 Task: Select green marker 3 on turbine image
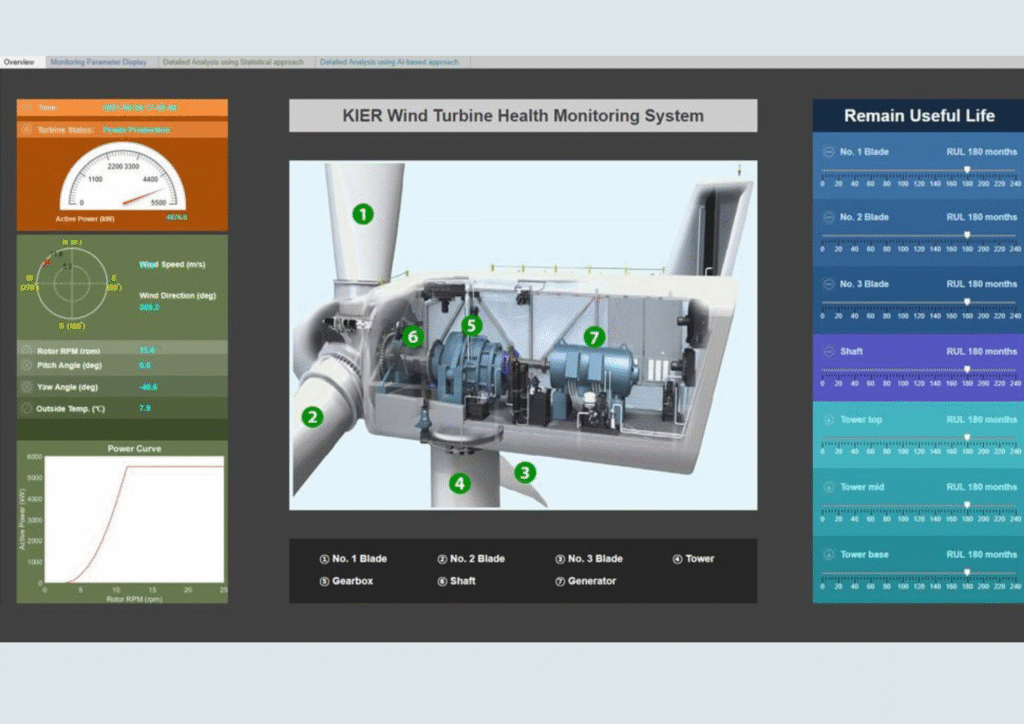(525, 472)
